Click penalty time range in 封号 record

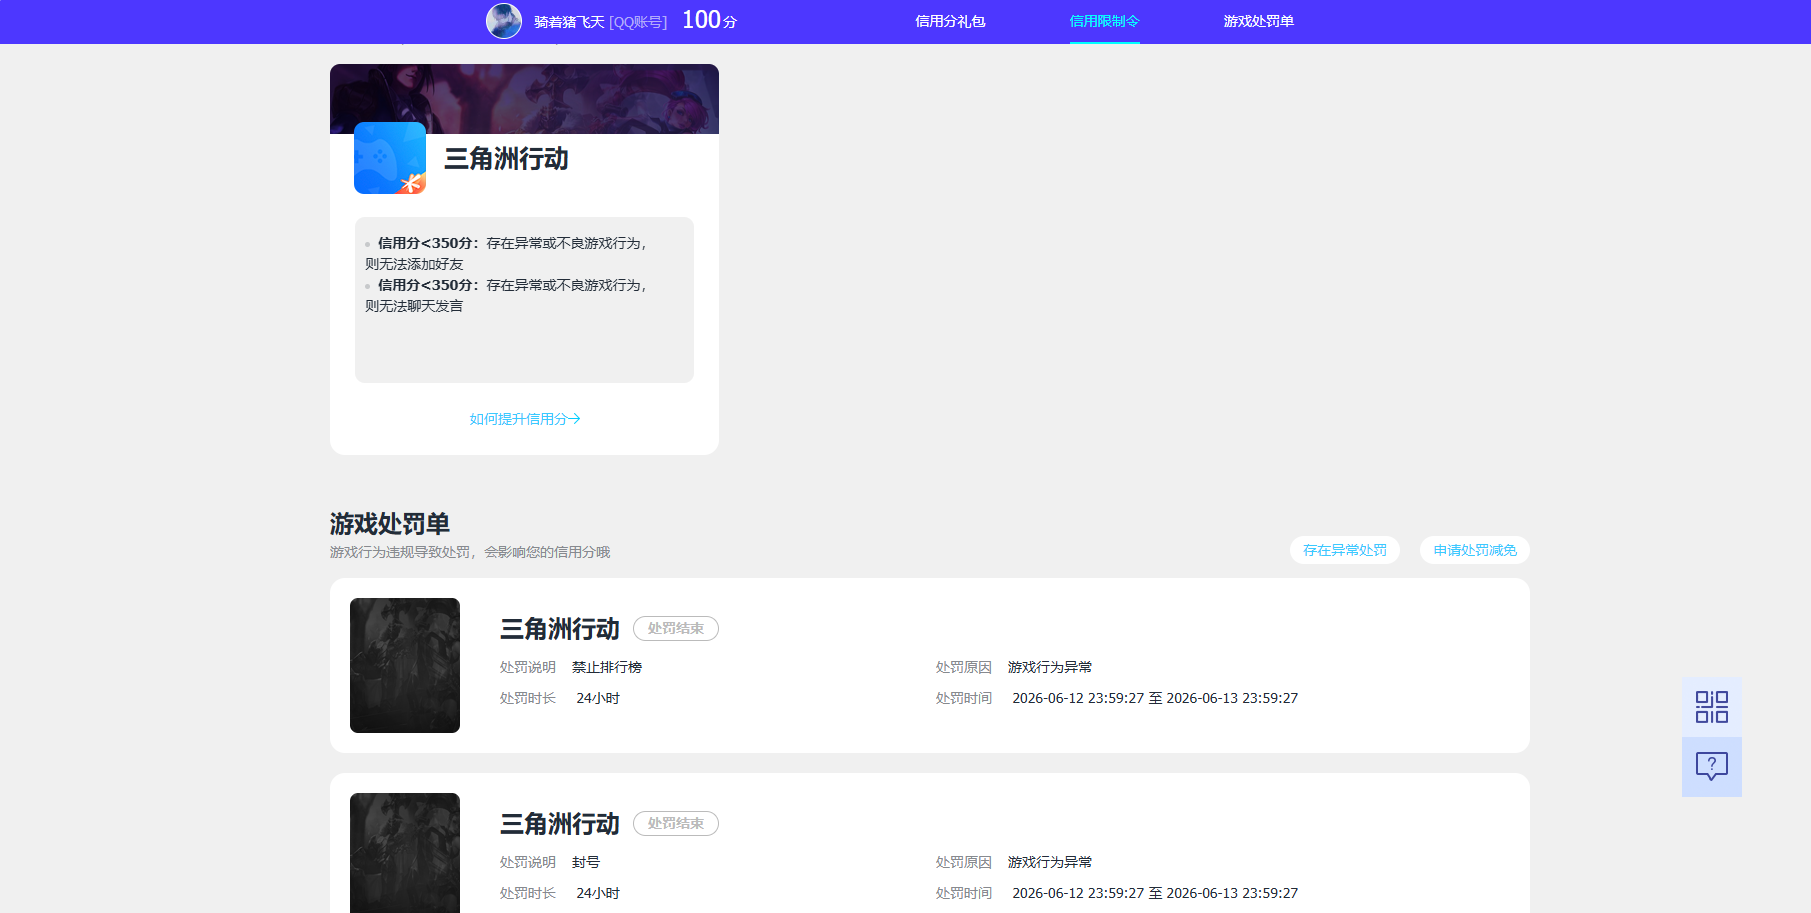point(1155,893)
